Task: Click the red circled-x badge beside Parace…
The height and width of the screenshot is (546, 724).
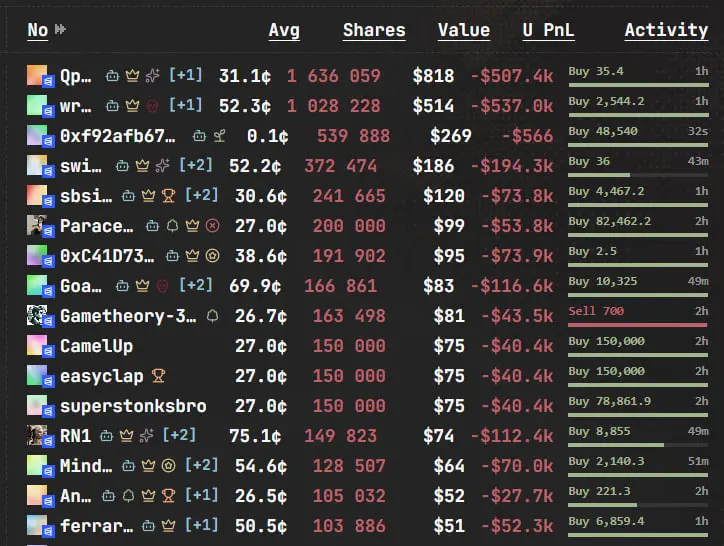Action: click(212, 226)
